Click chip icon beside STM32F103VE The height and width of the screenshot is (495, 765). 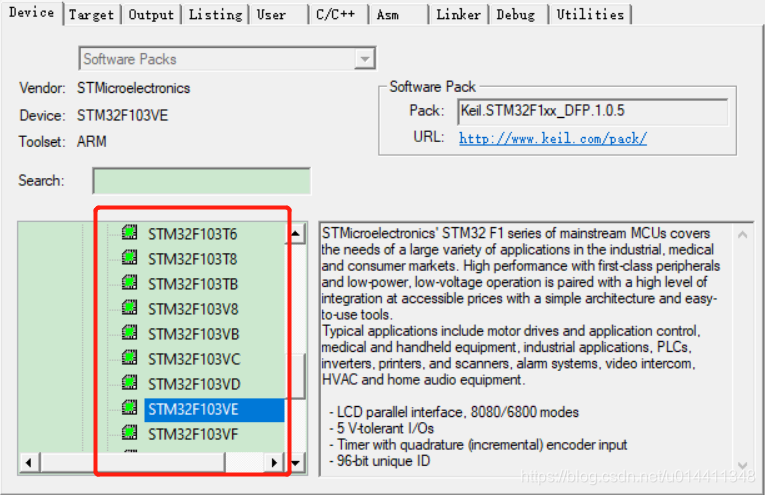pos(129,407)
